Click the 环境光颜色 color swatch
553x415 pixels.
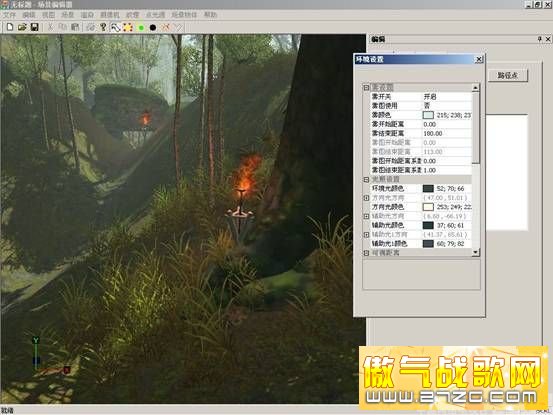tap(428, 189)
